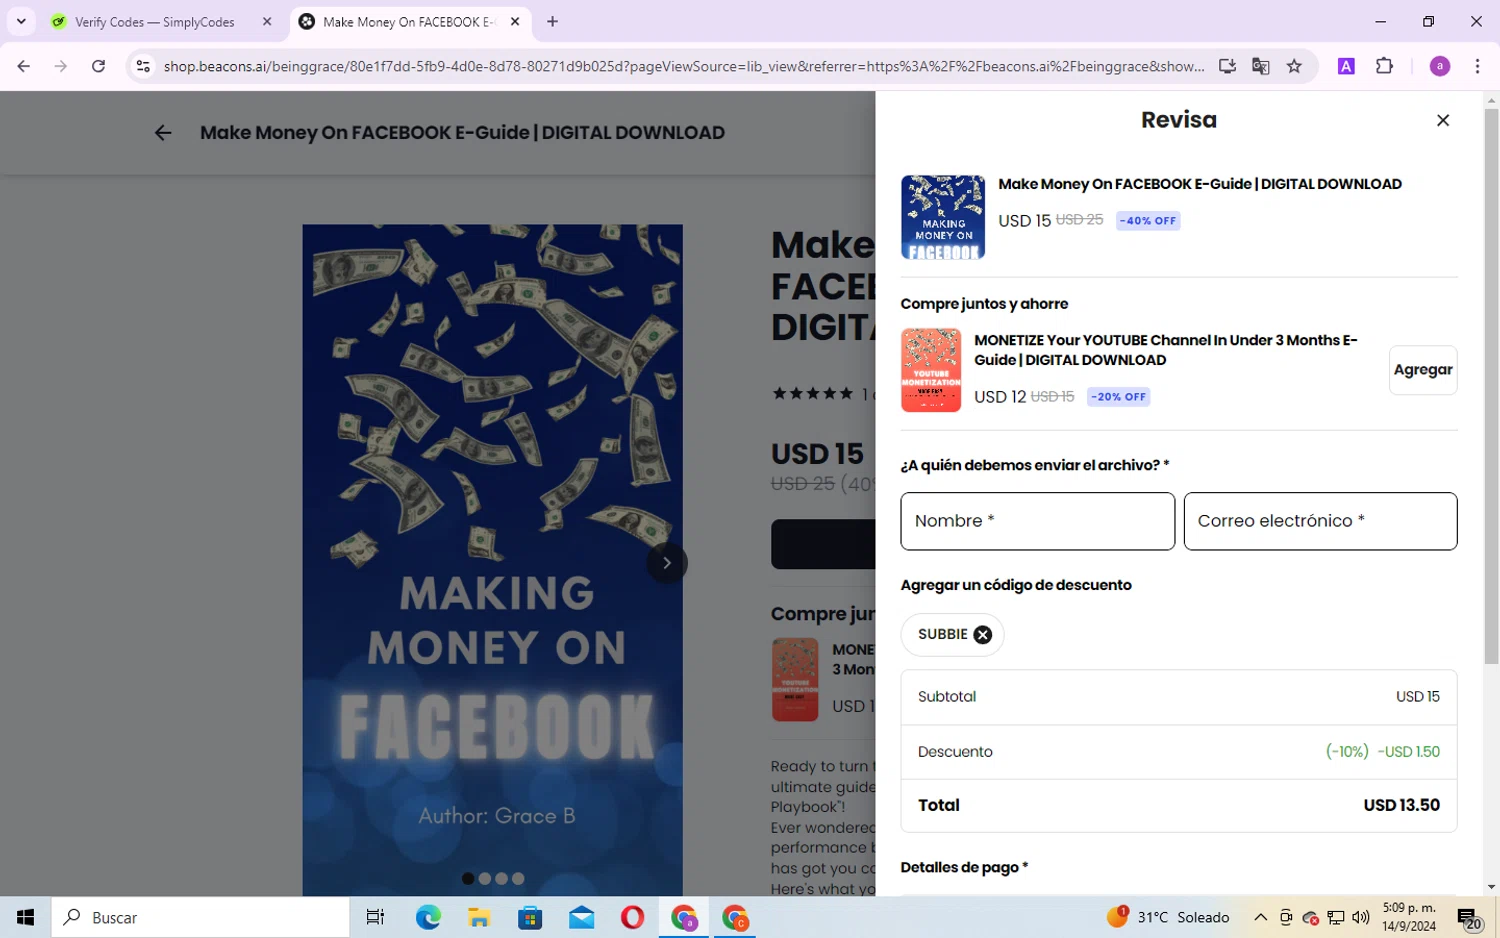
Task: Open the Chrome three-dot menu
Action: 1477,66
